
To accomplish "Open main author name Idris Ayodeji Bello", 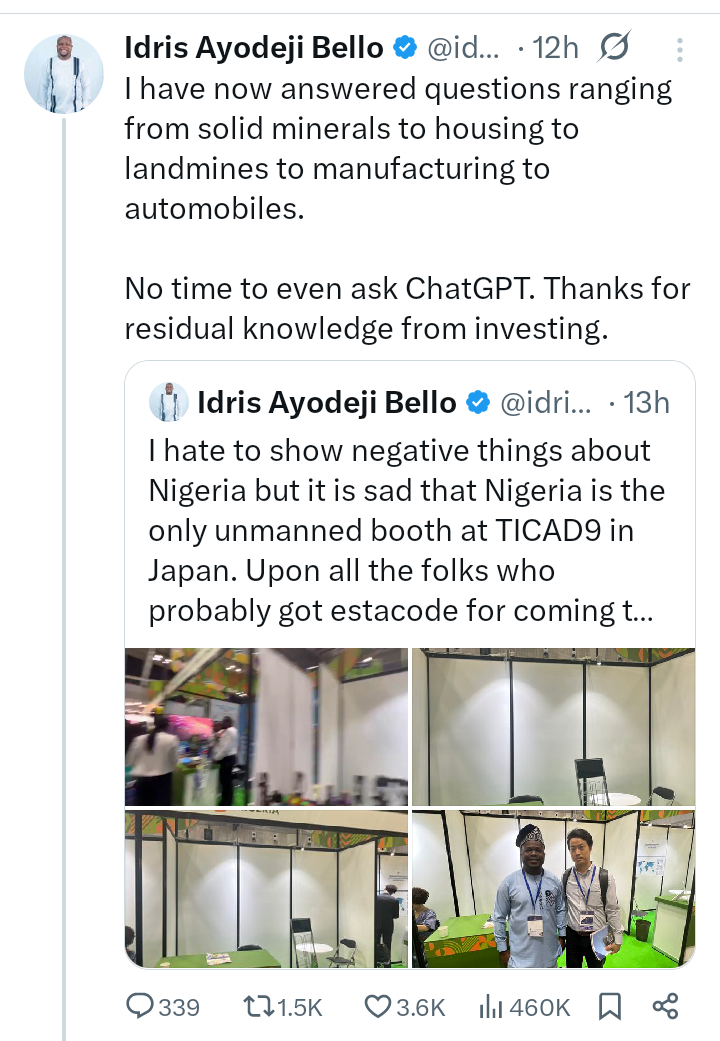I will pyautogui.click(x=253, y=47).
